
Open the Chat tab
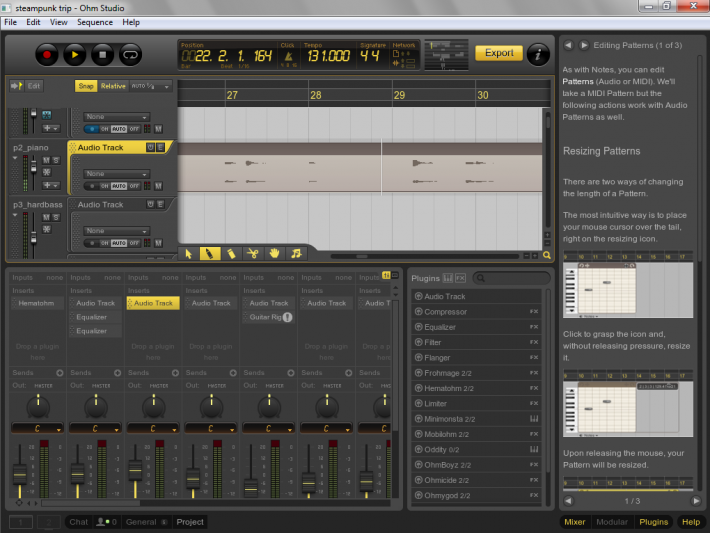(78, 522)
